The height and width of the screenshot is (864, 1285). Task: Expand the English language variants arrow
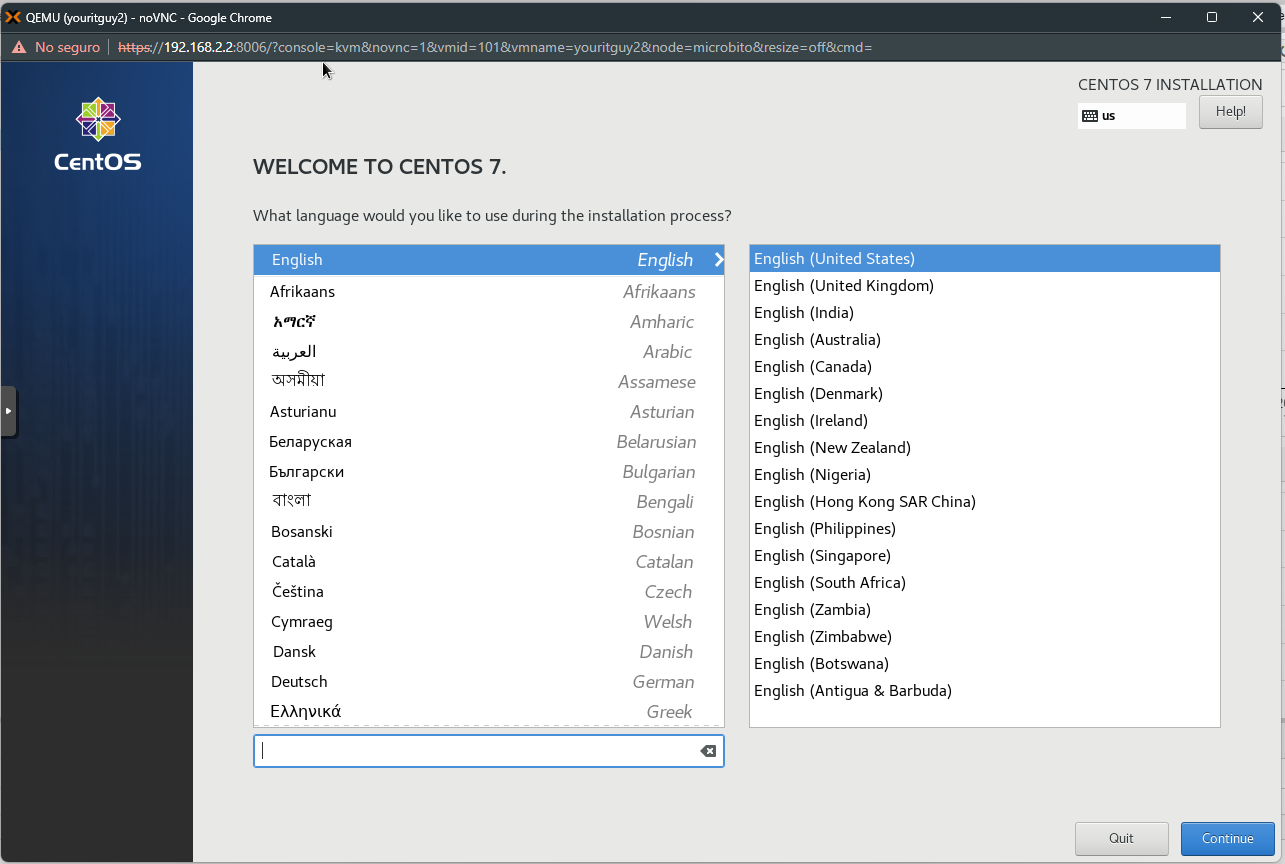717,259
